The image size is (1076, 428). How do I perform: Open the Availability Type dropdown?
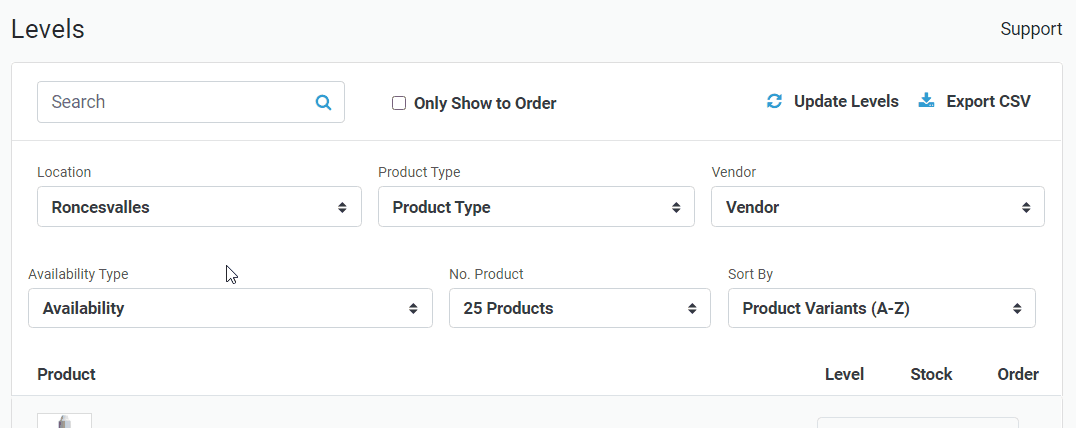pyautogui.click(x=230, y=308)
